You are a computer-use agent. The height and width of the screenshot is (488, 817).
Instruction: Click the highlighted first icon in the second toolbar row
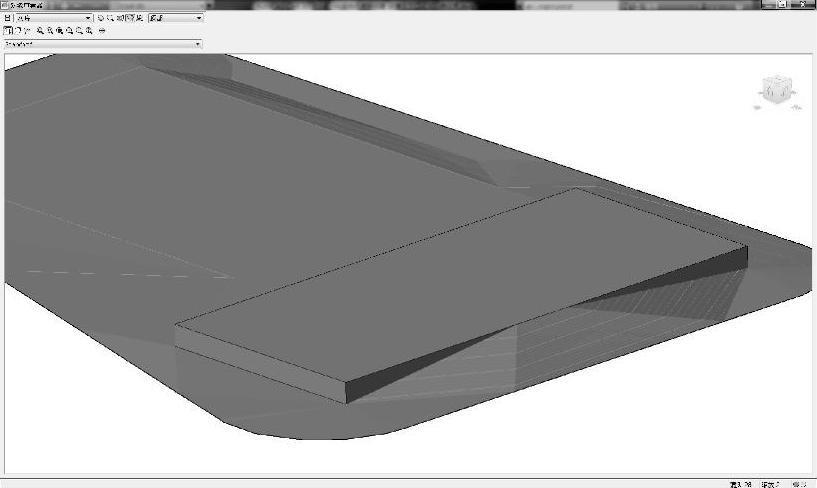[x=8, y=30]
